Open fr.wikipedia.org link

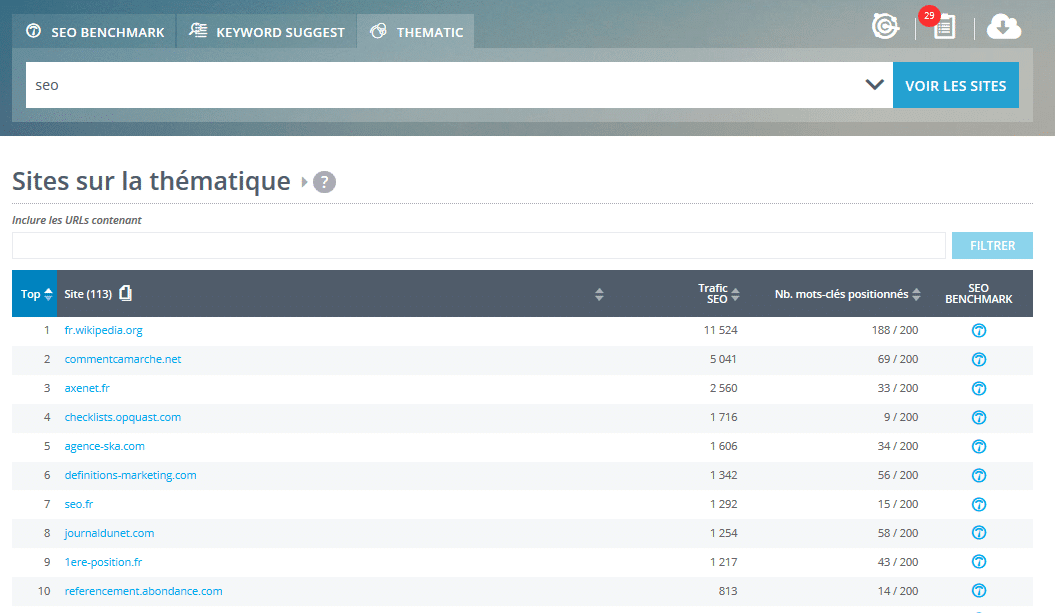tap(104, 330)
